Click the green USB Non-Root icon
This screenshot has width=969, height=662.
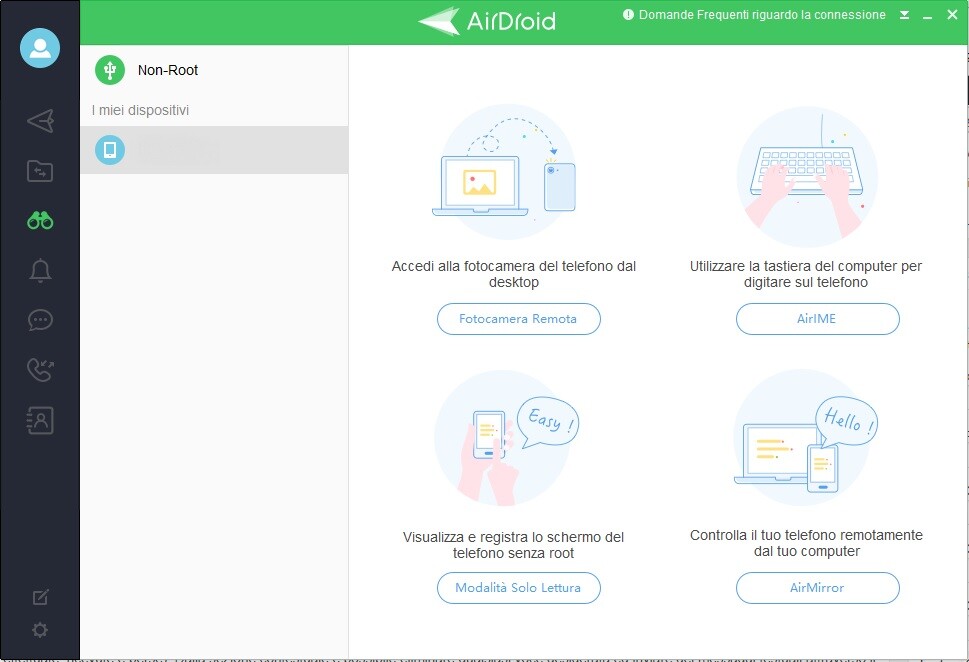[108, 70]
